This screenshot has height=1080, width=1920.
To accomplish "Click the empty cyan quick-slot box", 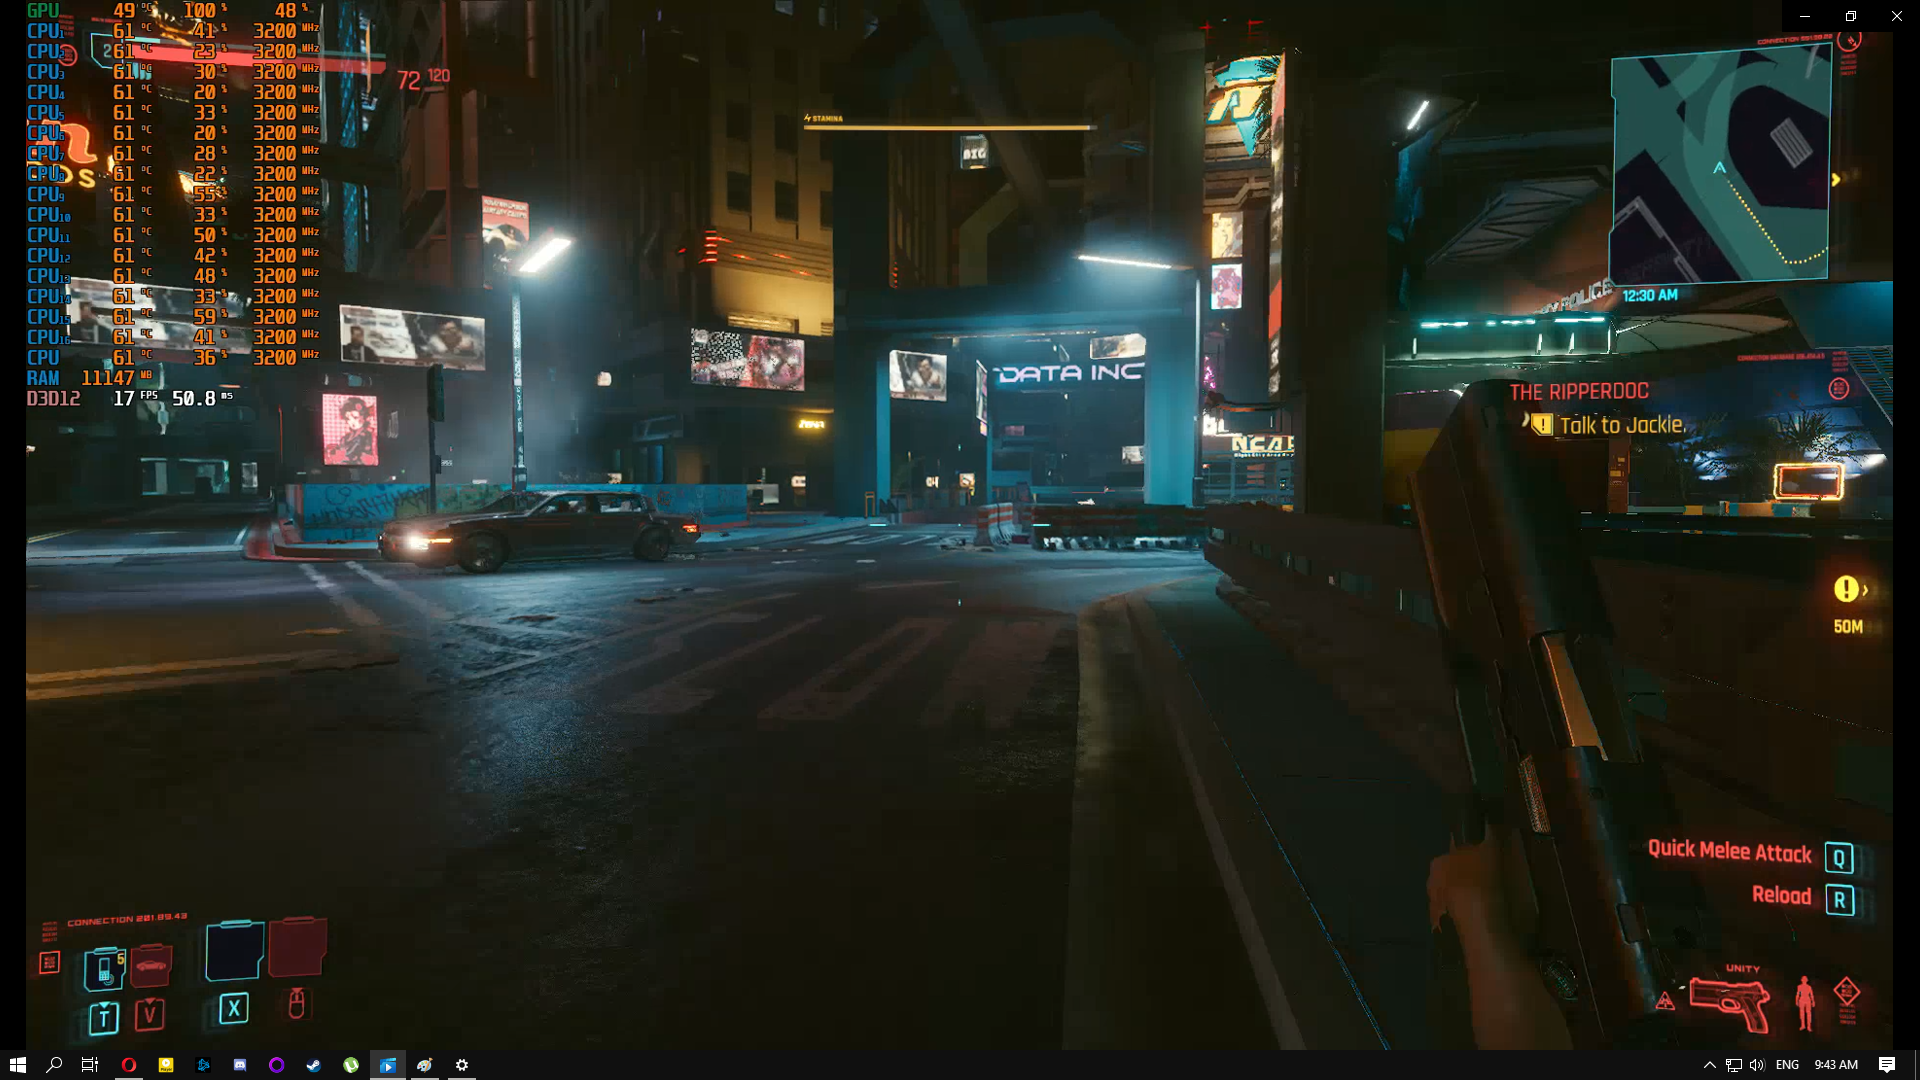I will coord(235,950).
